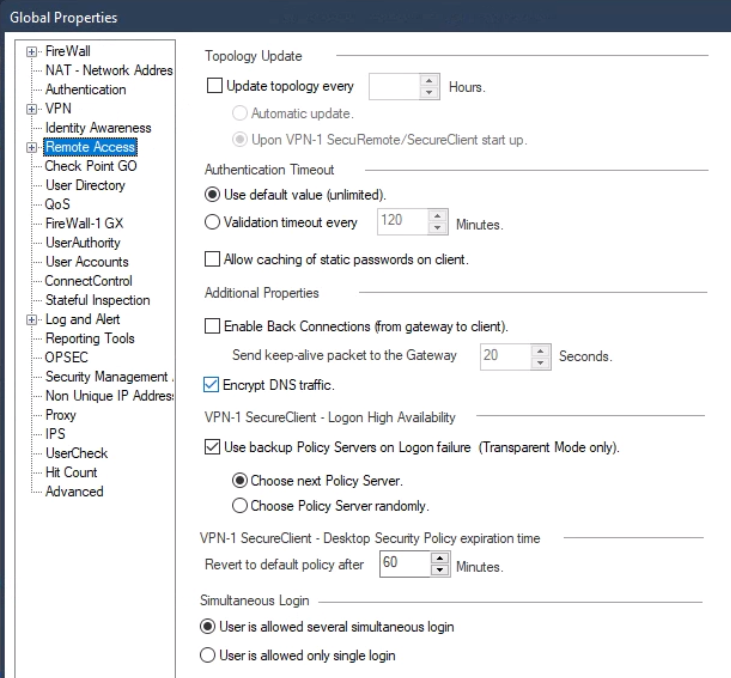The image size is (731, 678).
Task: Increase the Revert to default policy minutes
Action: (440, 558)
